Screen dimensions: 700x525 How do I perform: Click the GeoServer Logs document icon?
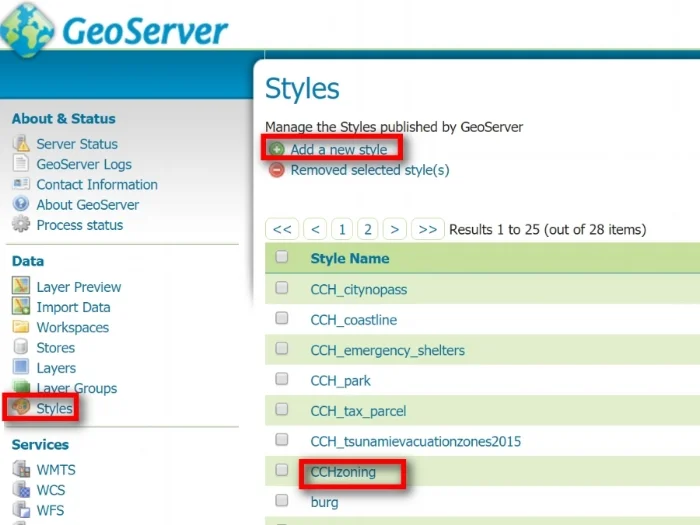click(x=21, y=163)
